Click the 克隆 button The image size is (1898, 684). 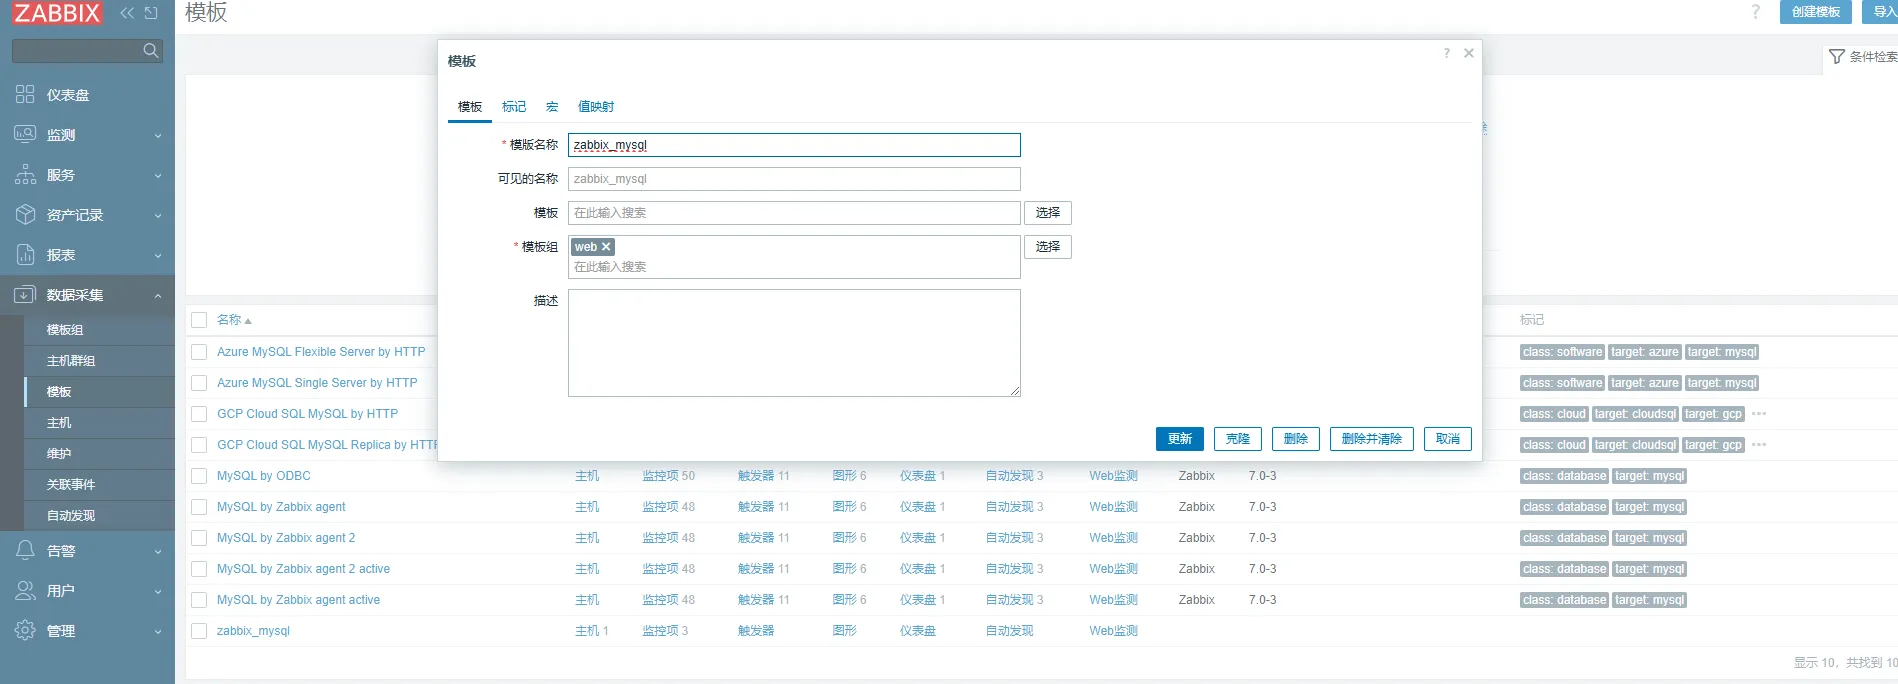pyautogui.click(x=1238, y=439)
